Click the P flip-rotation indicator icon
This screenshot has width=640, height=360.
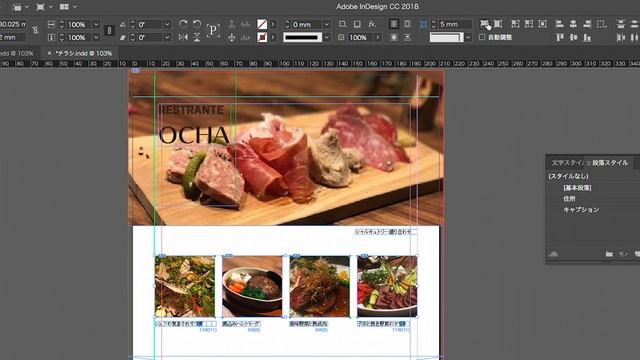tap(213, 30)
